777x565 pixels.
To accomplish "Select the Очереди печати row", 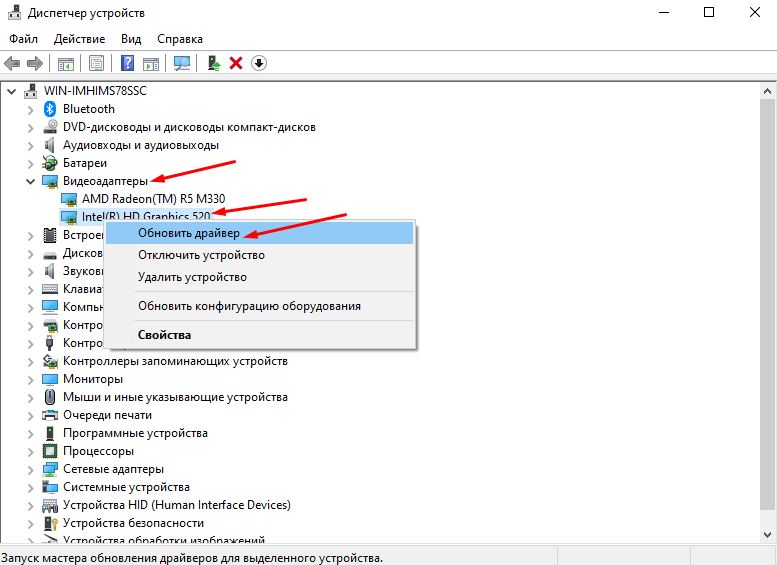I will point(107,415).
